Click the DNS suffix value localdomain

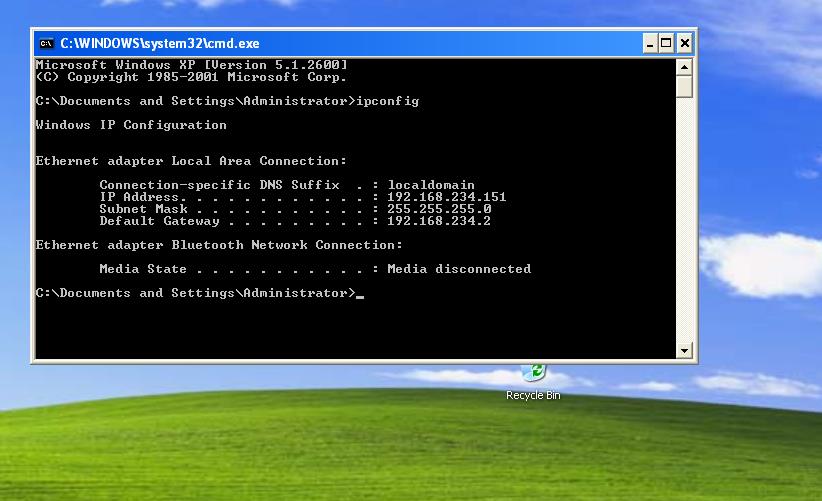(431, 185)
